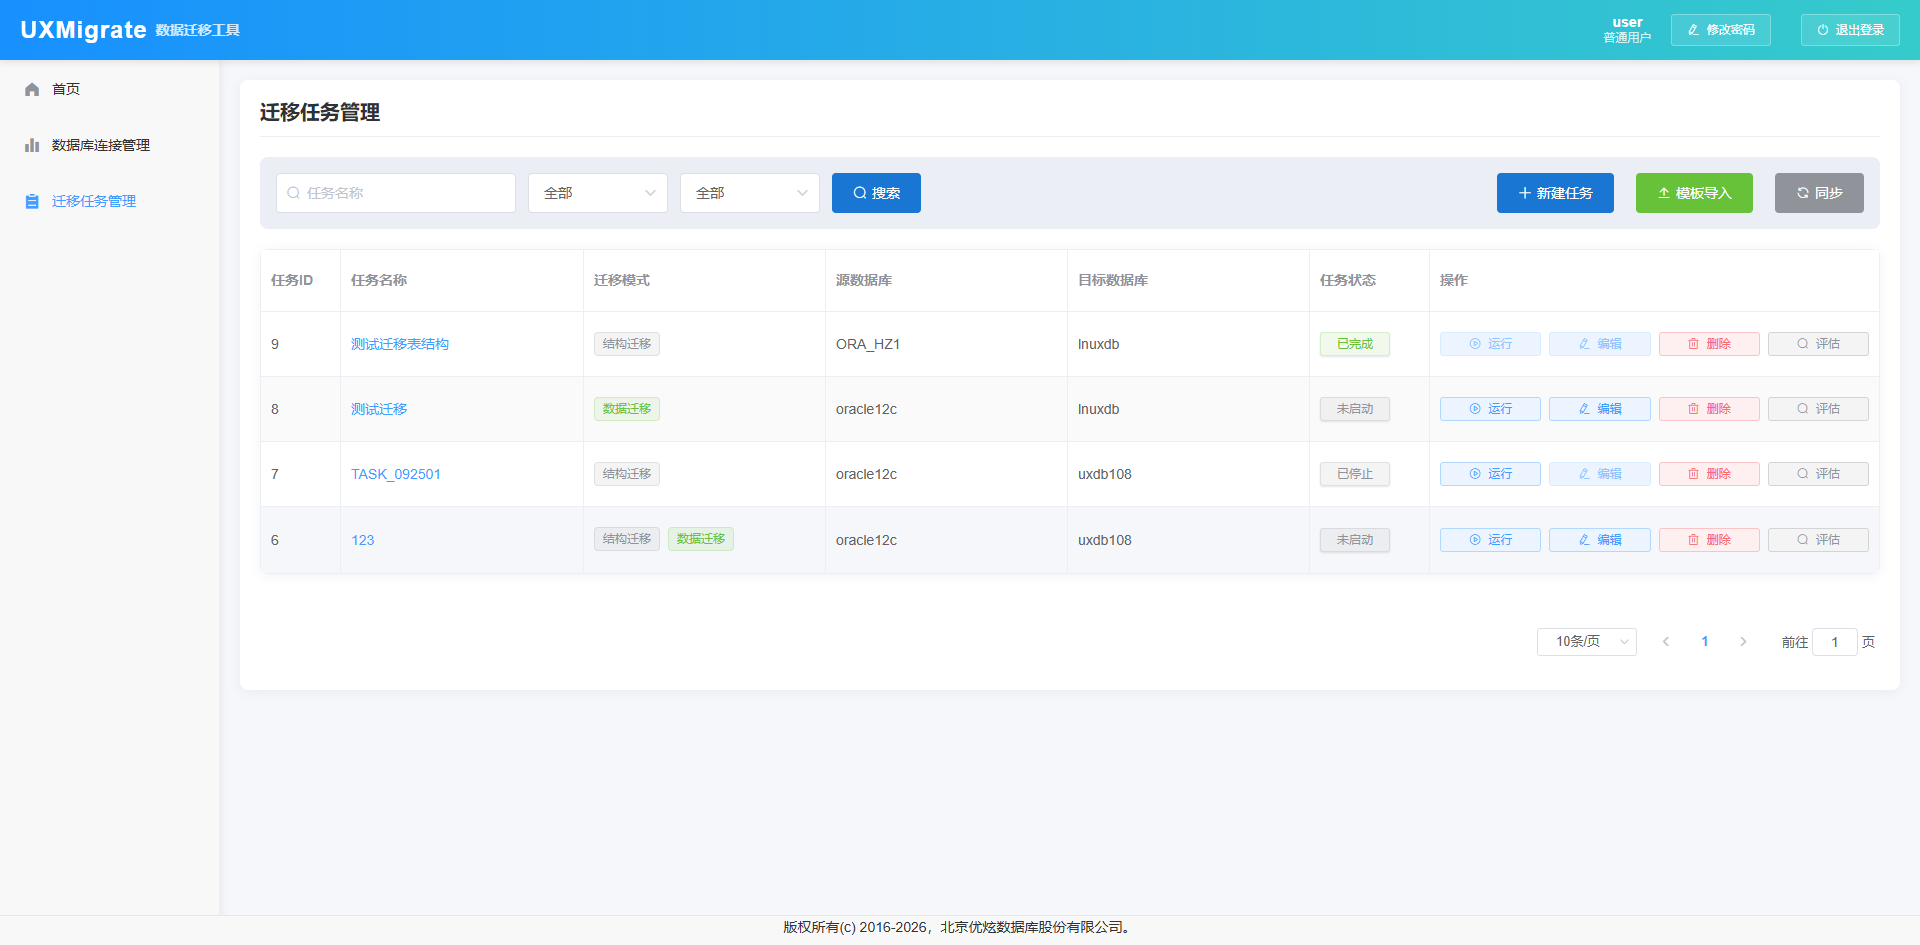Expand the 10条/页 page size selector
Viewport: 1920px width, 945px height.
[x=1586, y=642]
